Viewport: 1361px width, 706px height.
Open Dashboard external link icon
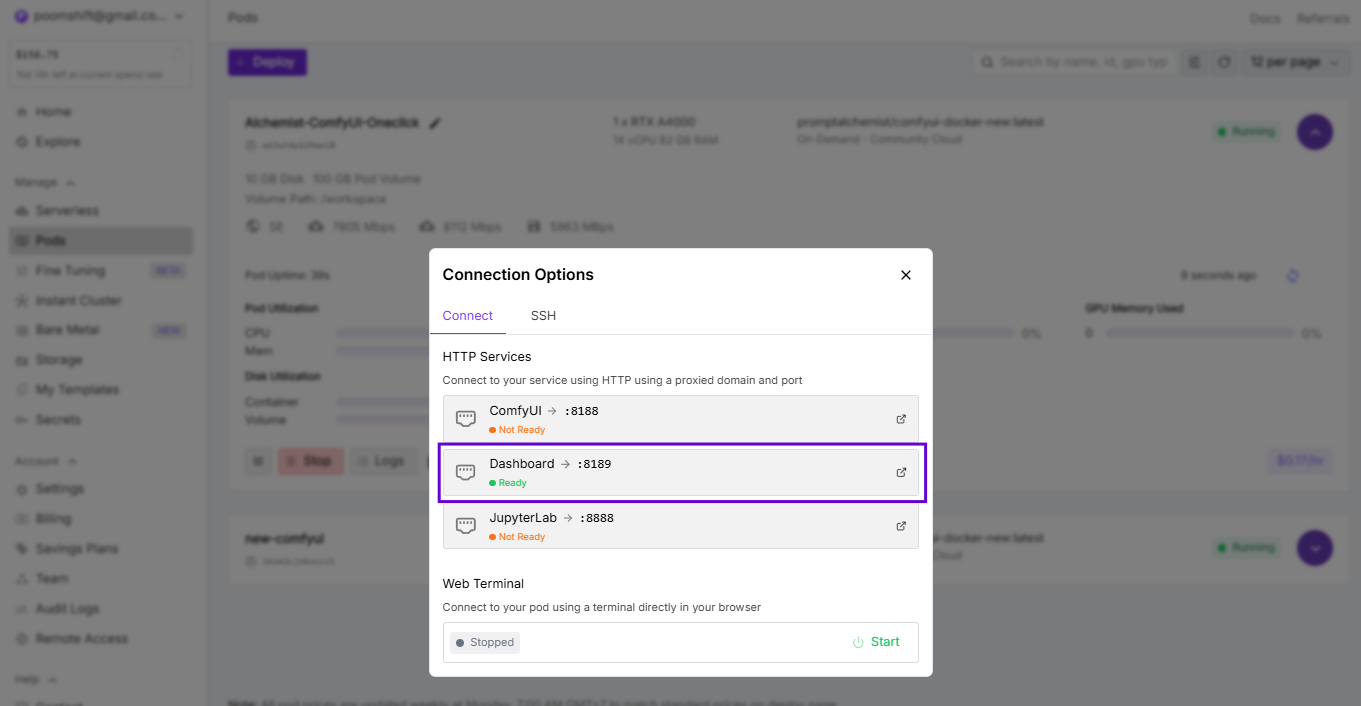pyautogui.click(x=901, y=472)
